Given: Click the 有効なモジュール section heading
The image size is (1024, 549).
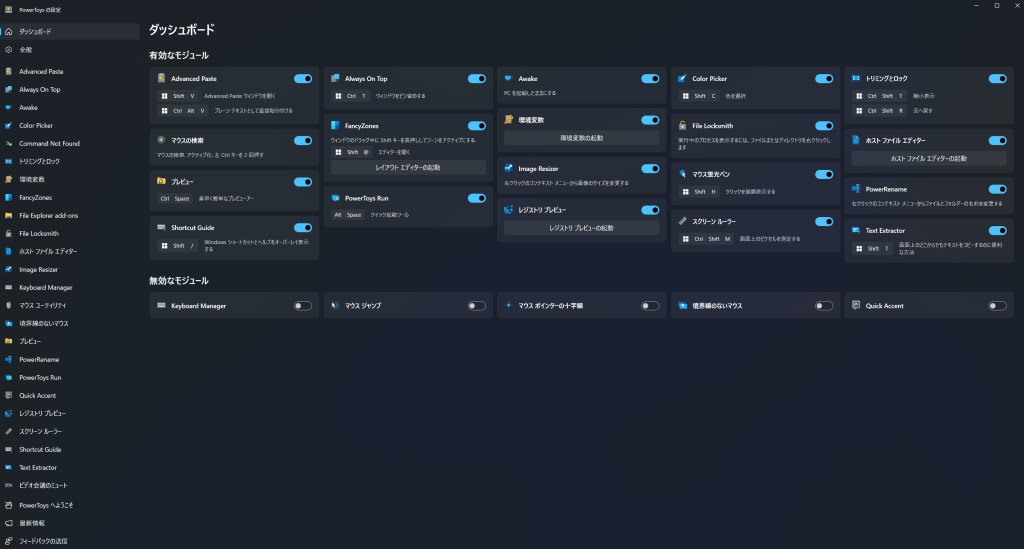Looking at the screenshot, I should tap(179, 55).
